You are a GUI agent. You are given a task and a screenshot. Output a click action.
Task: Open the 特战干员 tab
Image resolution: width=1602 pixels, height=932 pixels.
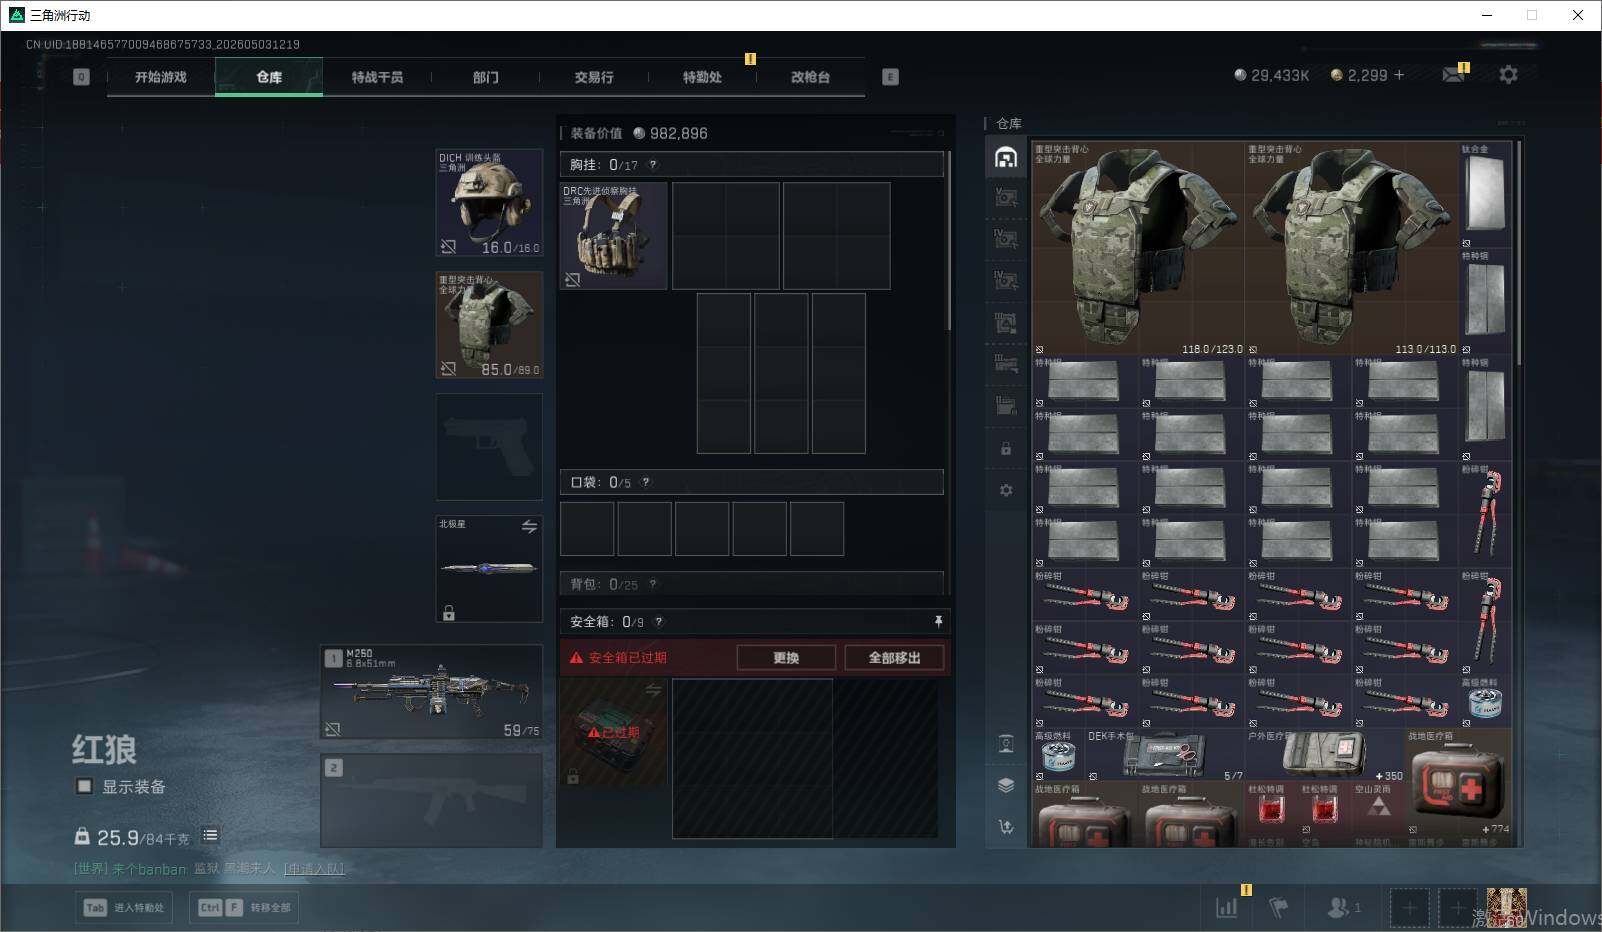(x=377, y=77)
